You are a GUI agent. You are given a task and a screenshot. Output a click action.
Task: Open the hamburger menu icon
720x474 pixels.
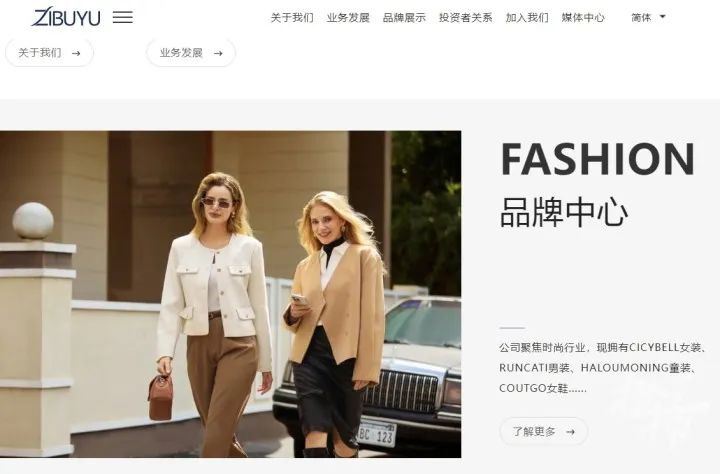pos(123,17)
